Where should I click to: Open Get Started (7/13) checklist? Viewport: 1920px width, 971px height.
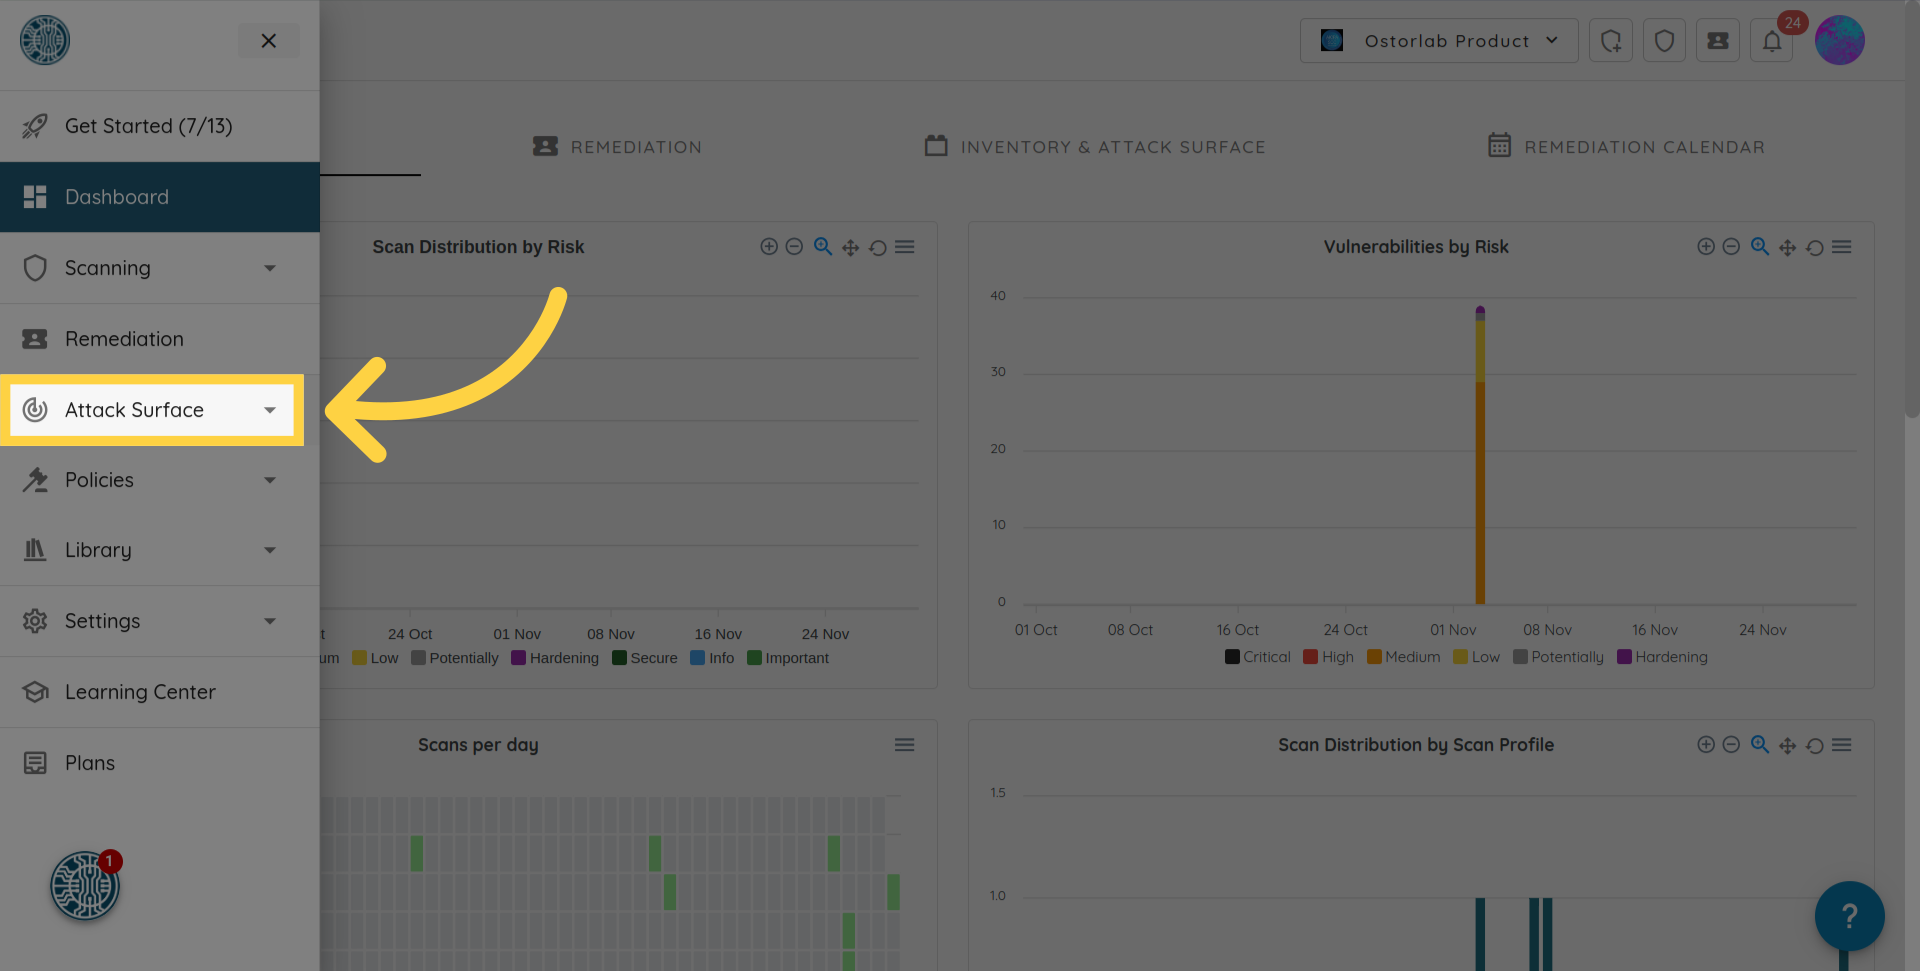[148, 126]
